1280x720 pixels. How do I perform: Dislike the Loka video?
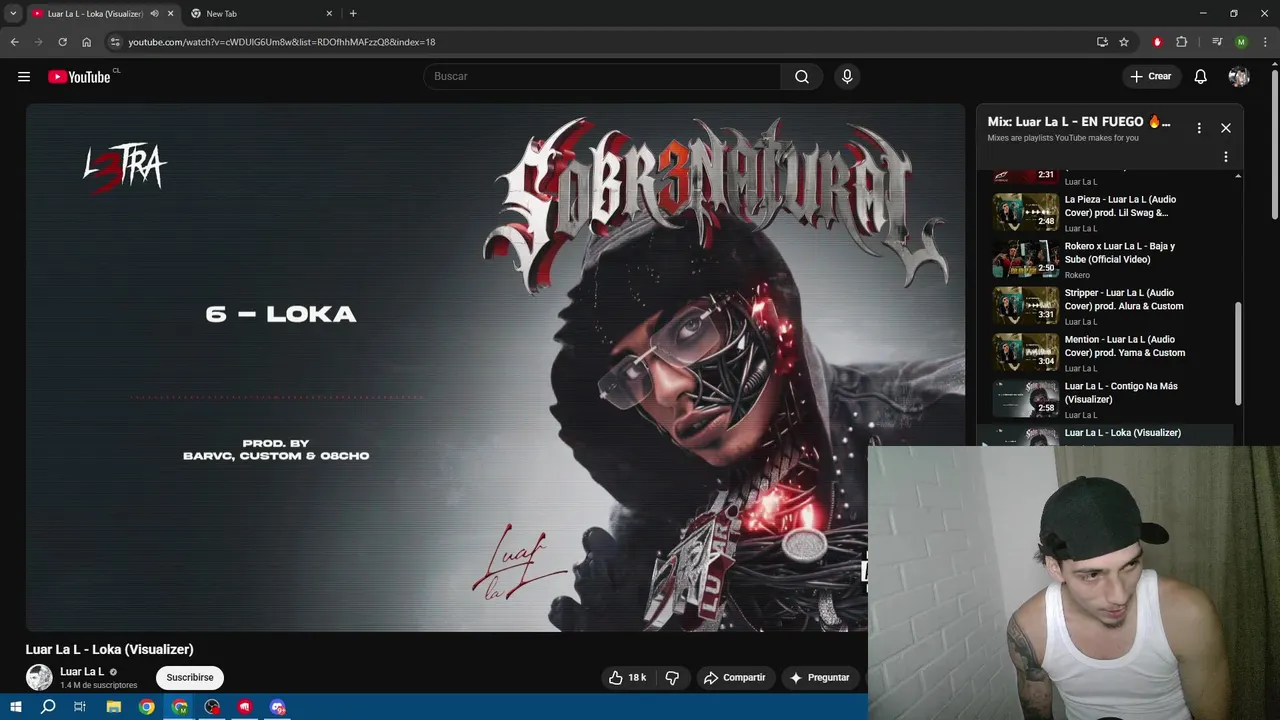pos(672,678)
